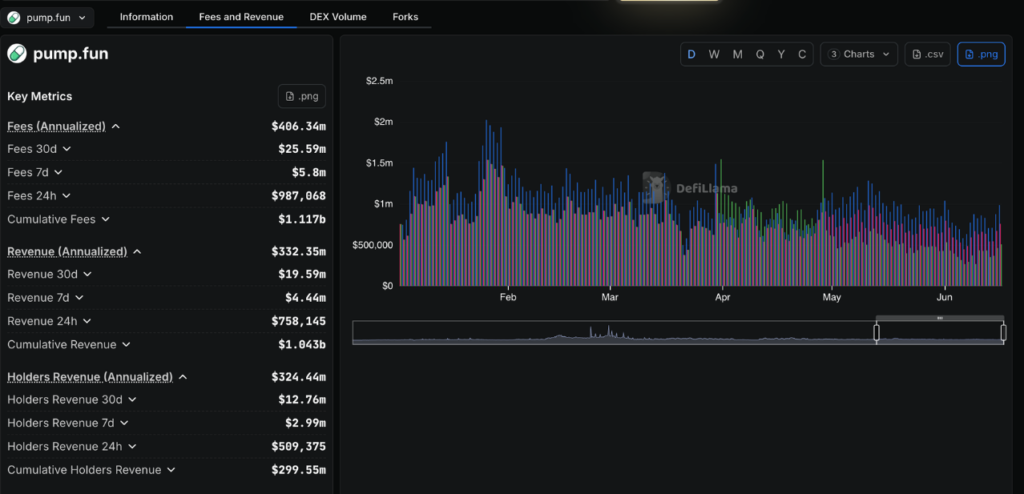The image size is (1024, 494).
Task: Expand the Fees 24h row
Action: [x=67, y=196]
